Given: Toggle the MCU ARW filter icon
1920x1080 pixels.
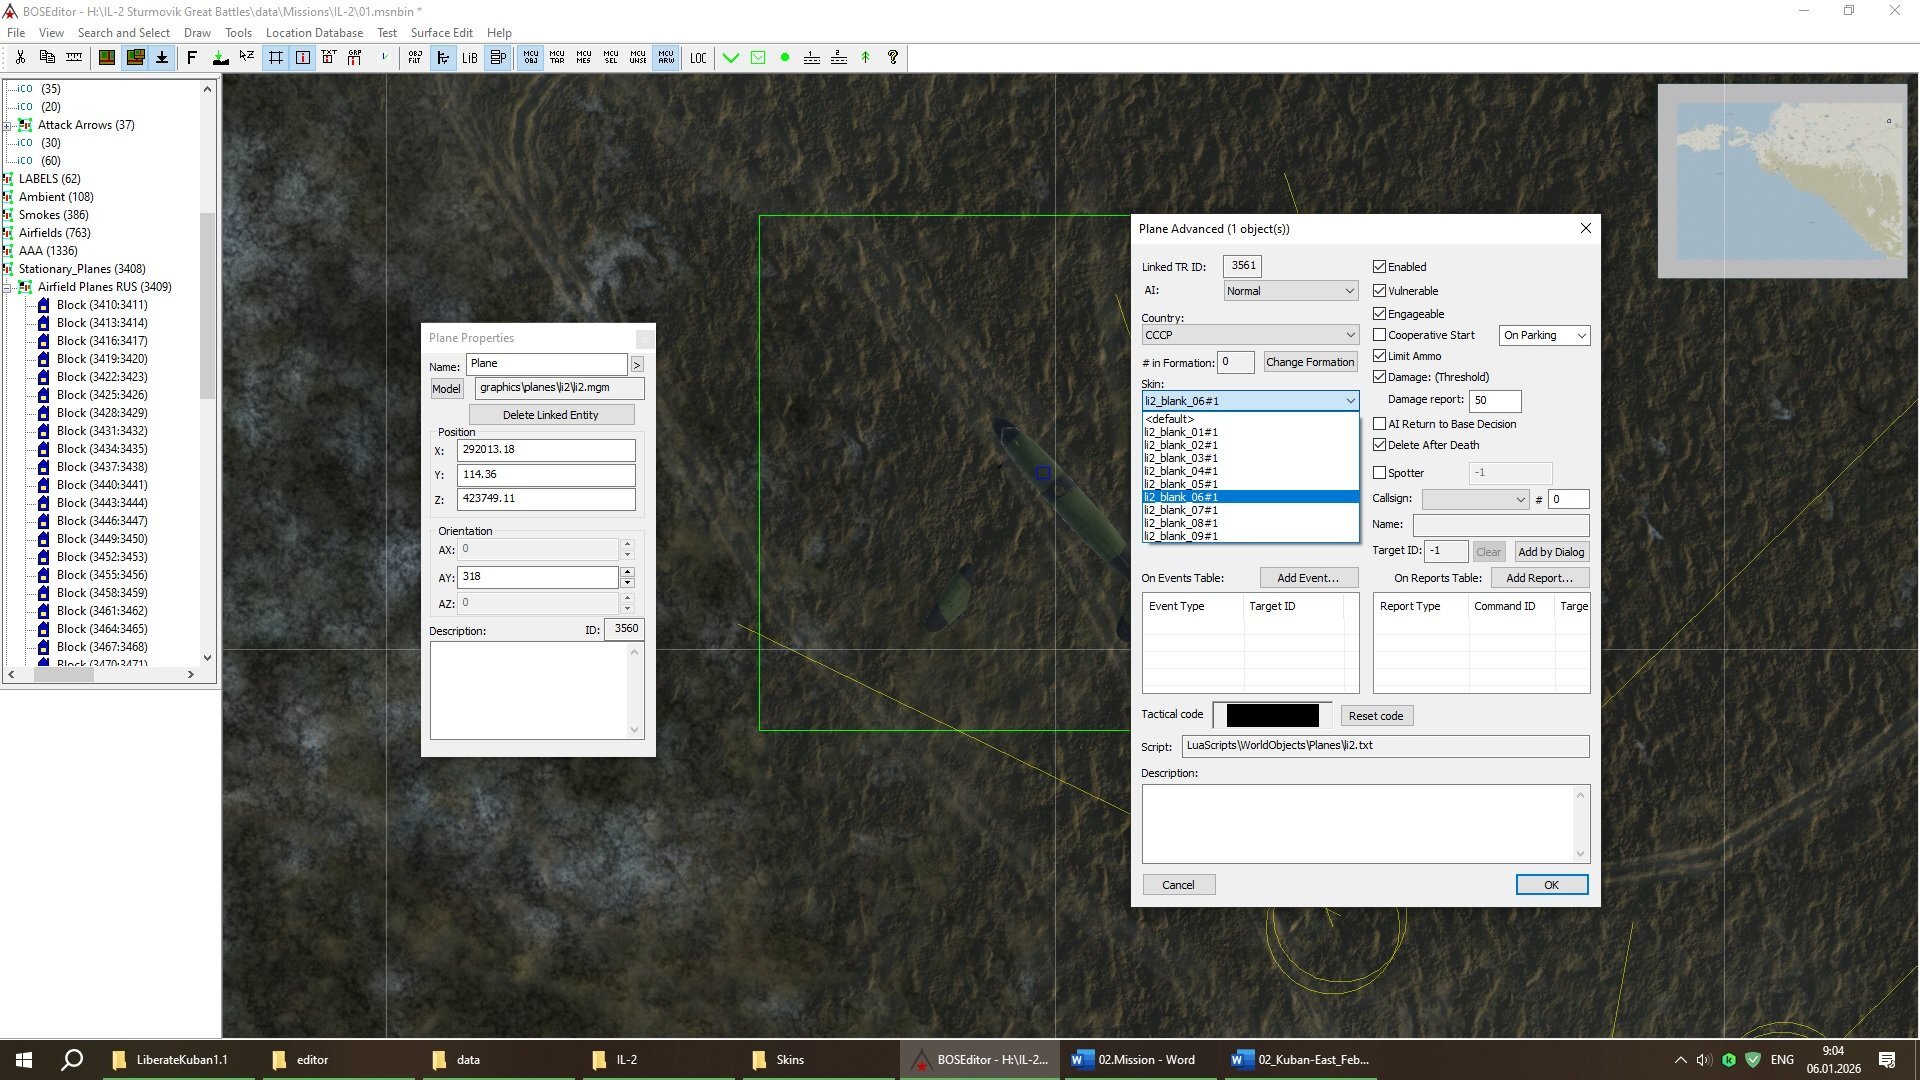Looking at the screenshot, I should (x=666, y=58).
